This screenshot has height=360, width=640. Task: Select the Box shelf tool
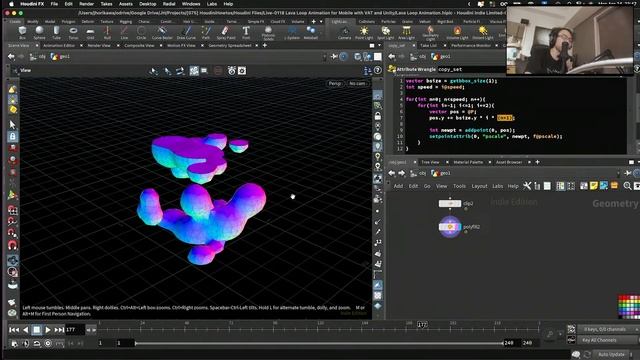(x=22, y=32)
